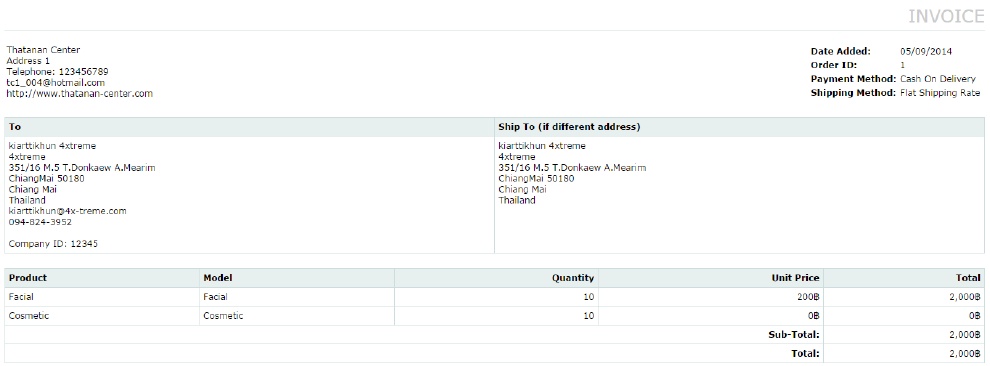
Task: Click the To column header
Action: tap(15, 127)
